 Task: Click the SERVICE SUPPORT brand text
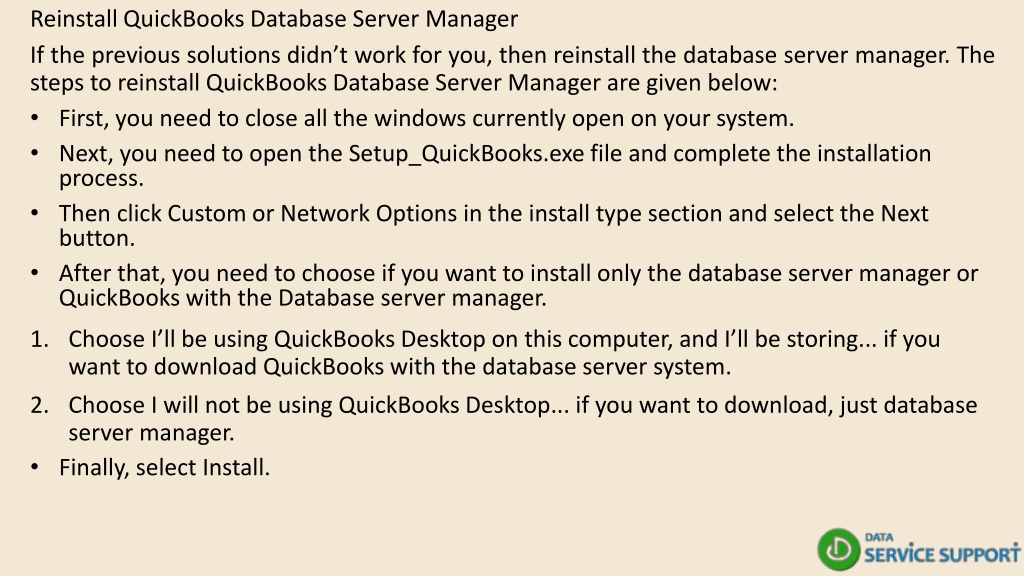pyautogui.click(x=942, y=554)
